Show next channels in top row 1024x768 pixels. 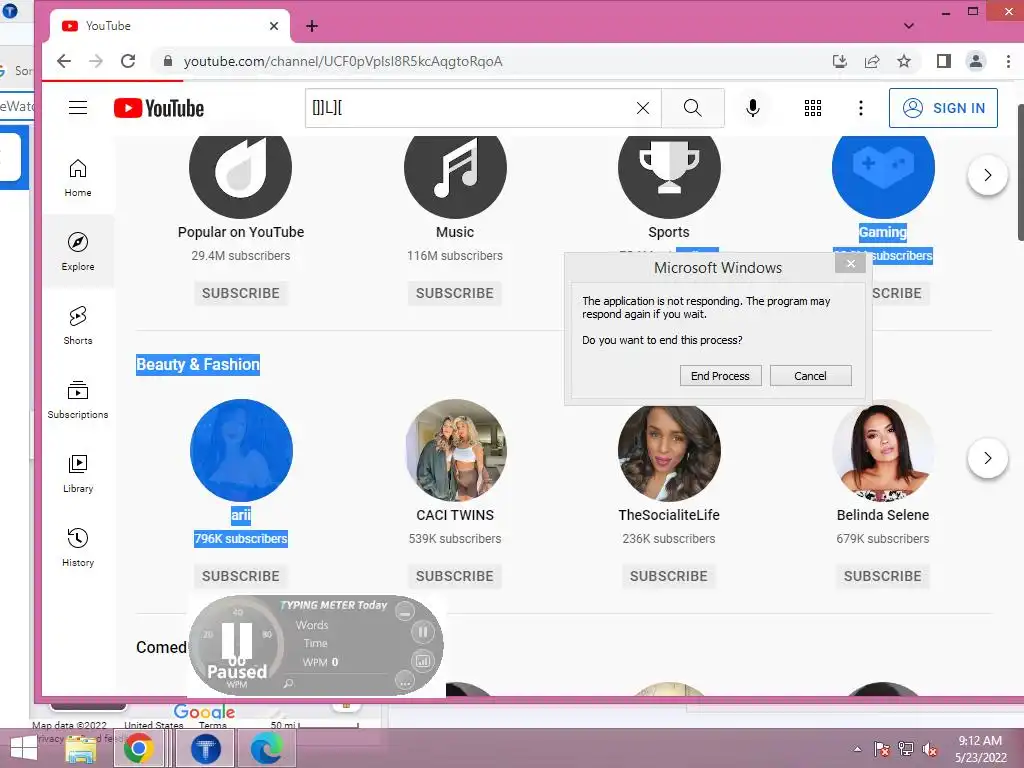point(987,174)
